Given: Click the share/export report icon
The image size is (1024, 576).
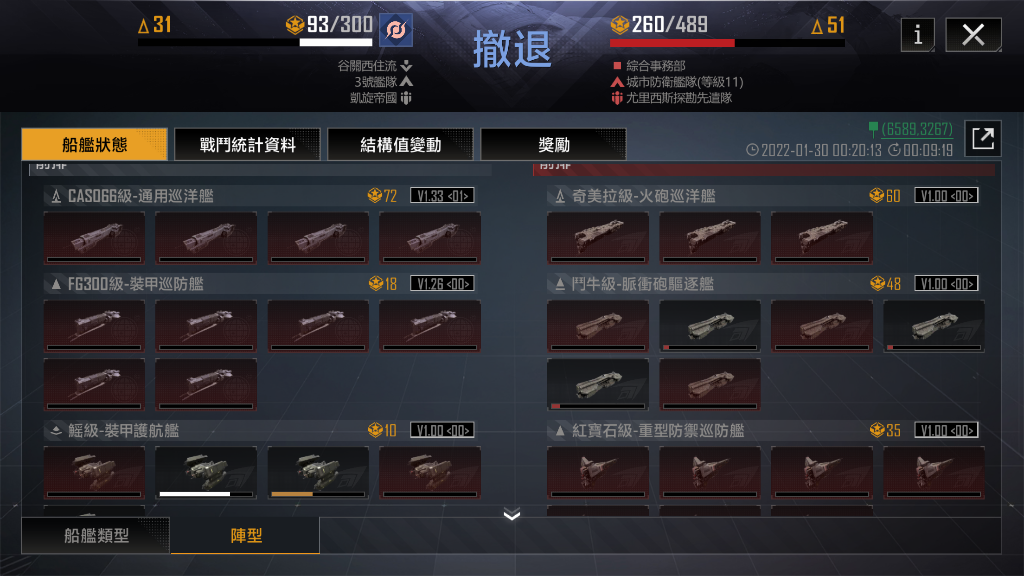Looking at the screenshot, I should [x=983, y=138].
